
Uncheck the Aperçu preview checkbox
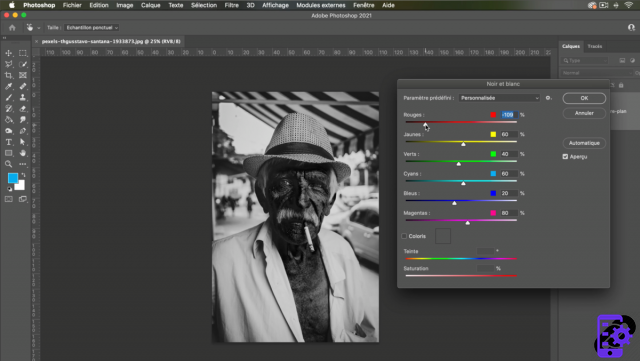click(x=565, y=156)
